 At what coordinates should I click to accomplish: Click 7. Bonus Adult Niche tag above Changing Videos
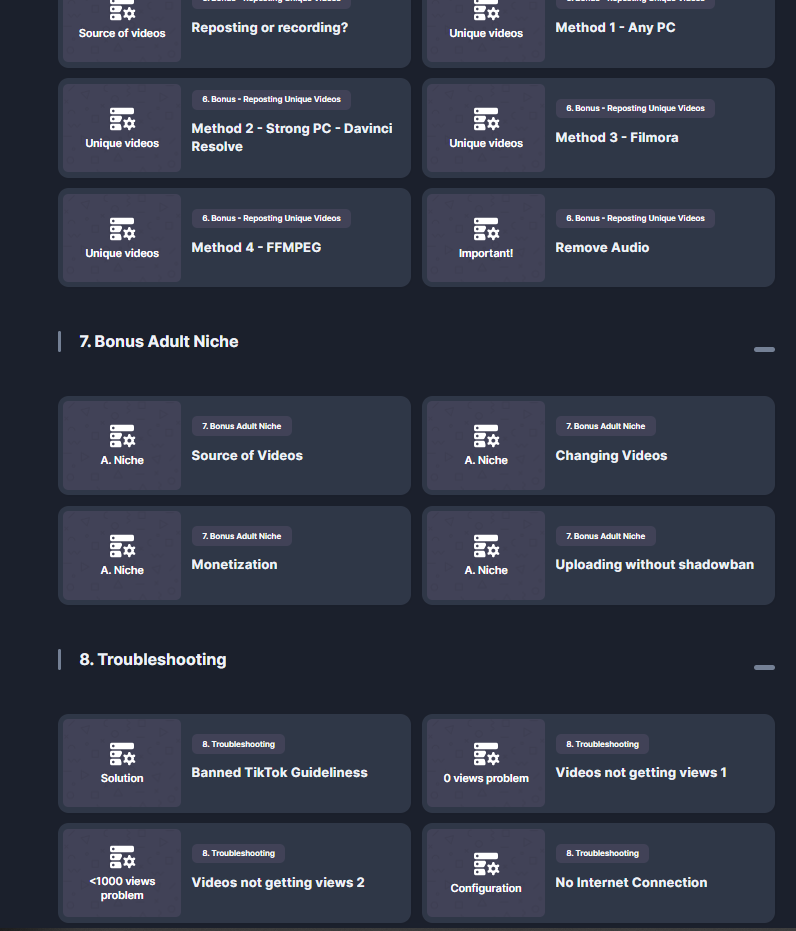[605, 426]
